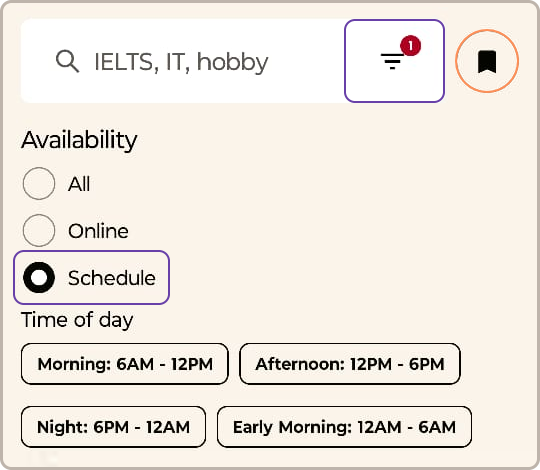
Task: Select the Schedule radio button
Action: click(x=39, y=278)
